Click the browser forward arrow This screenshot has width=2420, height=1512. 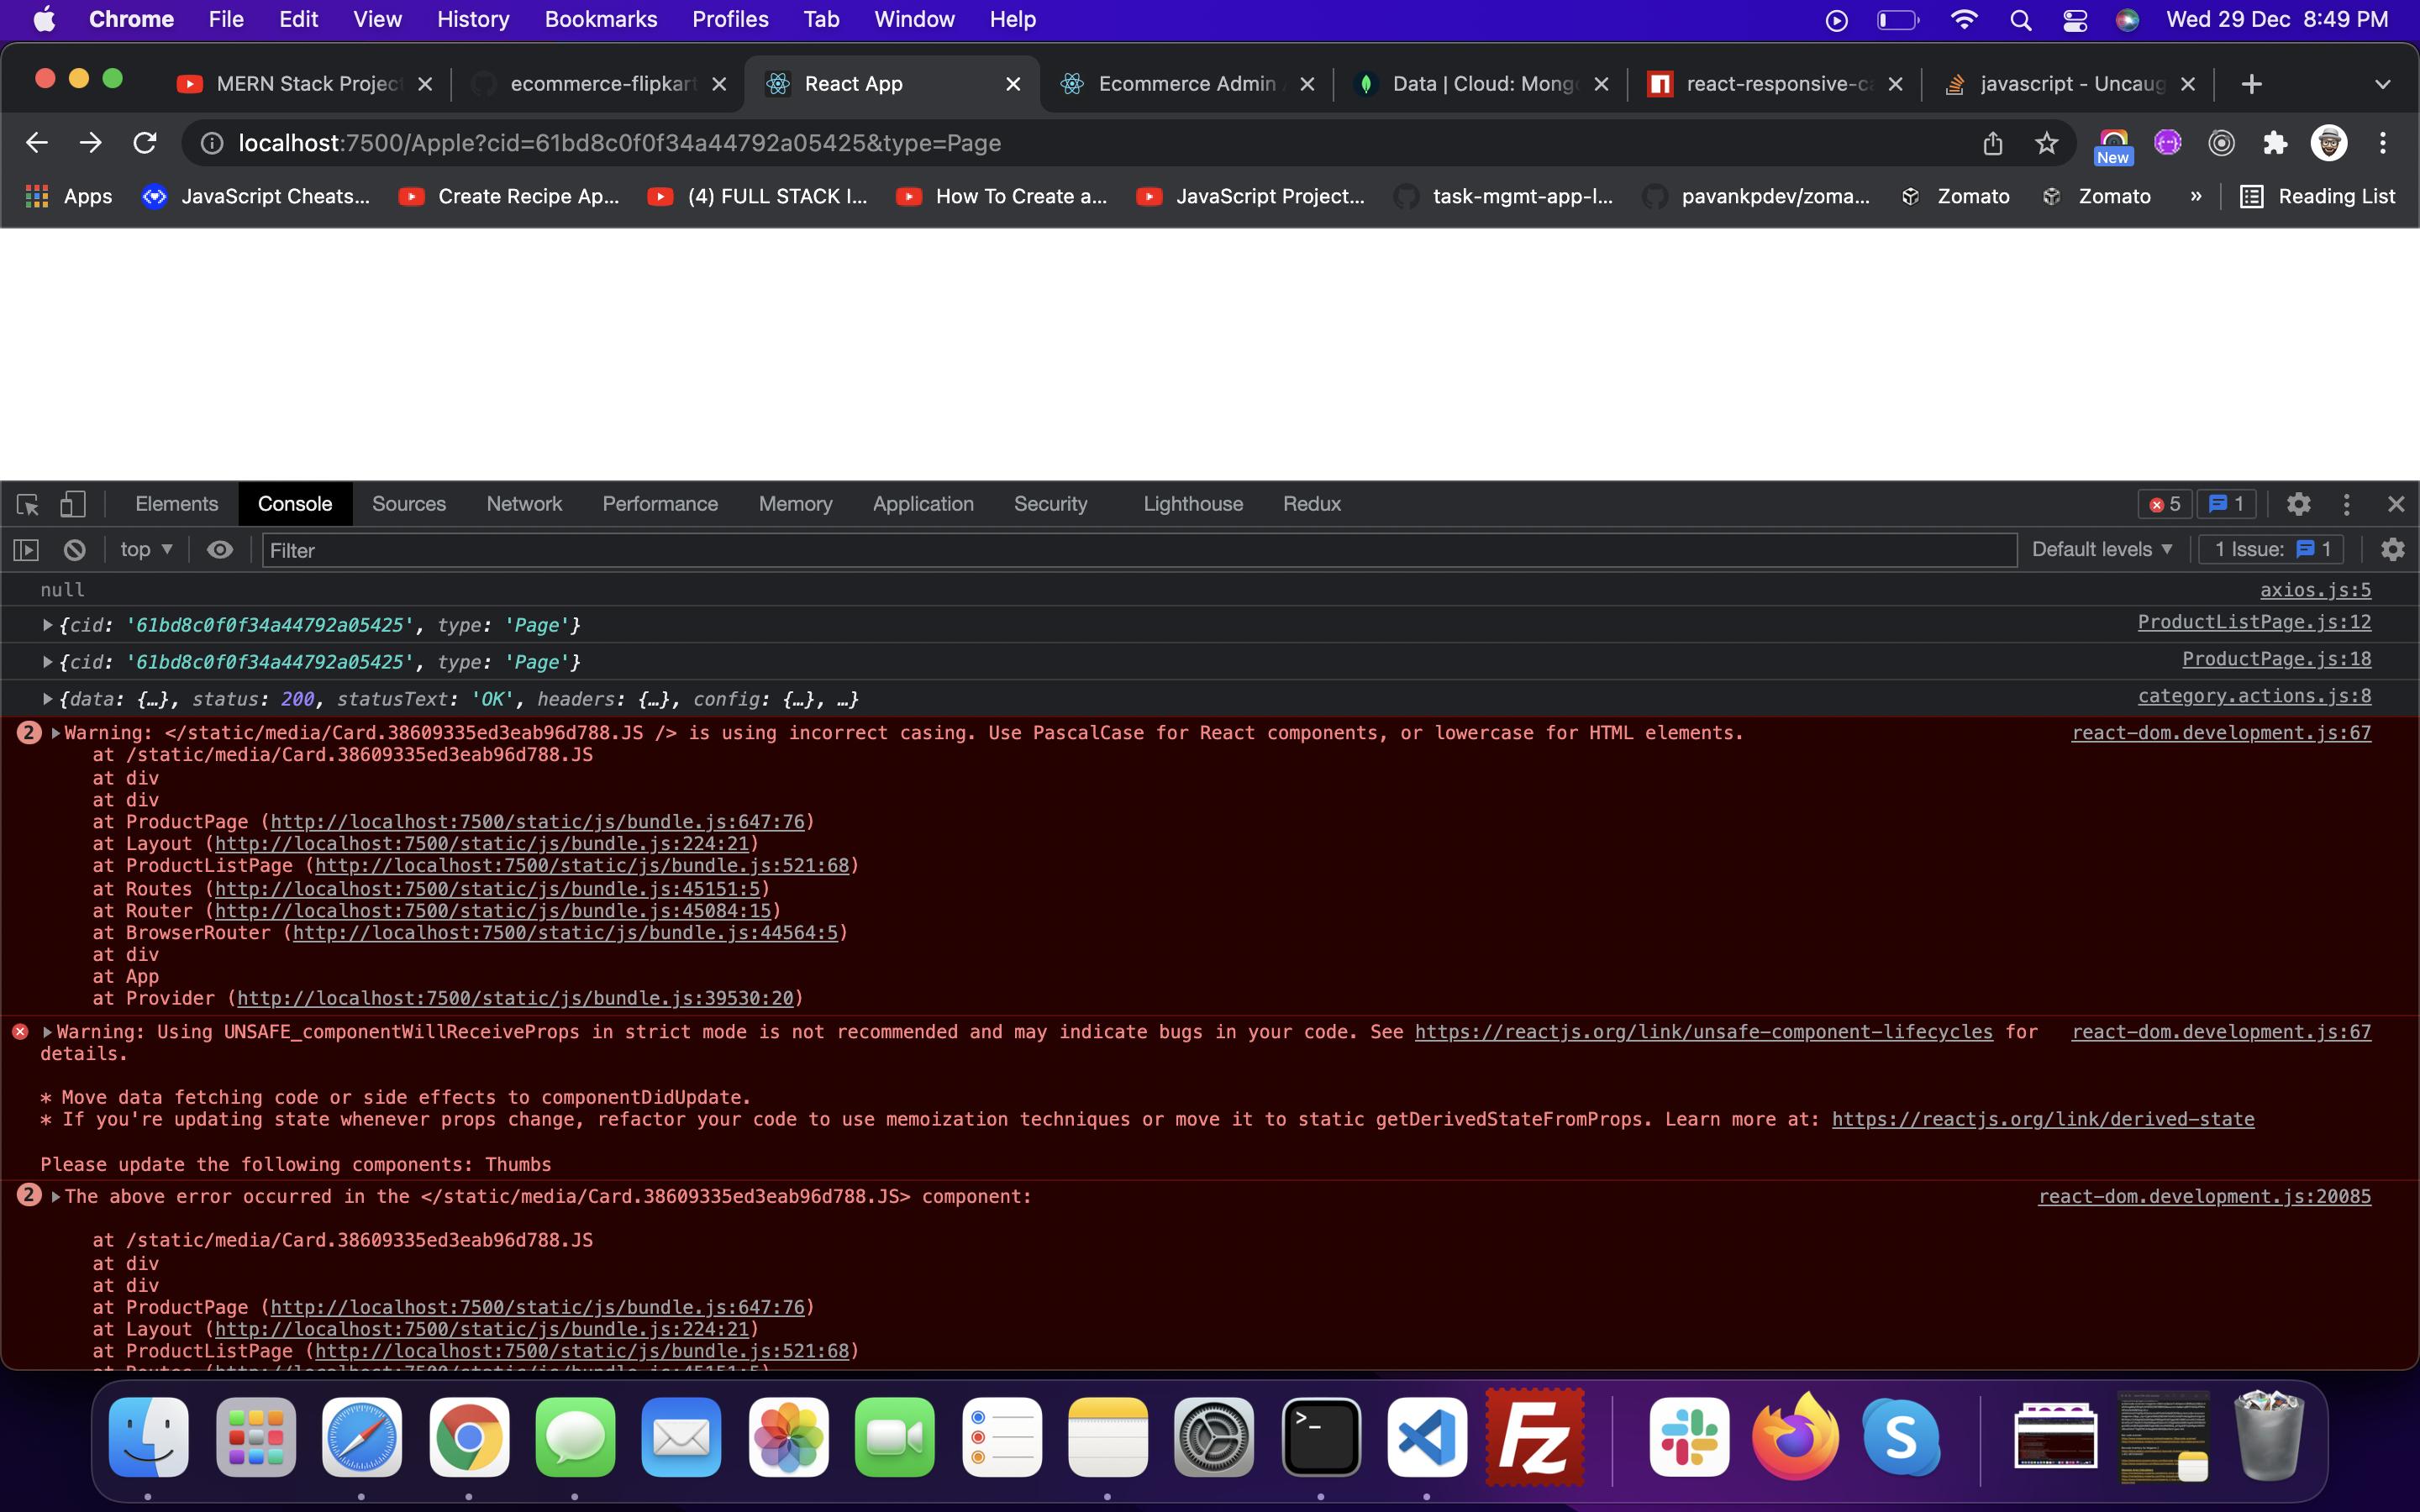pos(91,143)
